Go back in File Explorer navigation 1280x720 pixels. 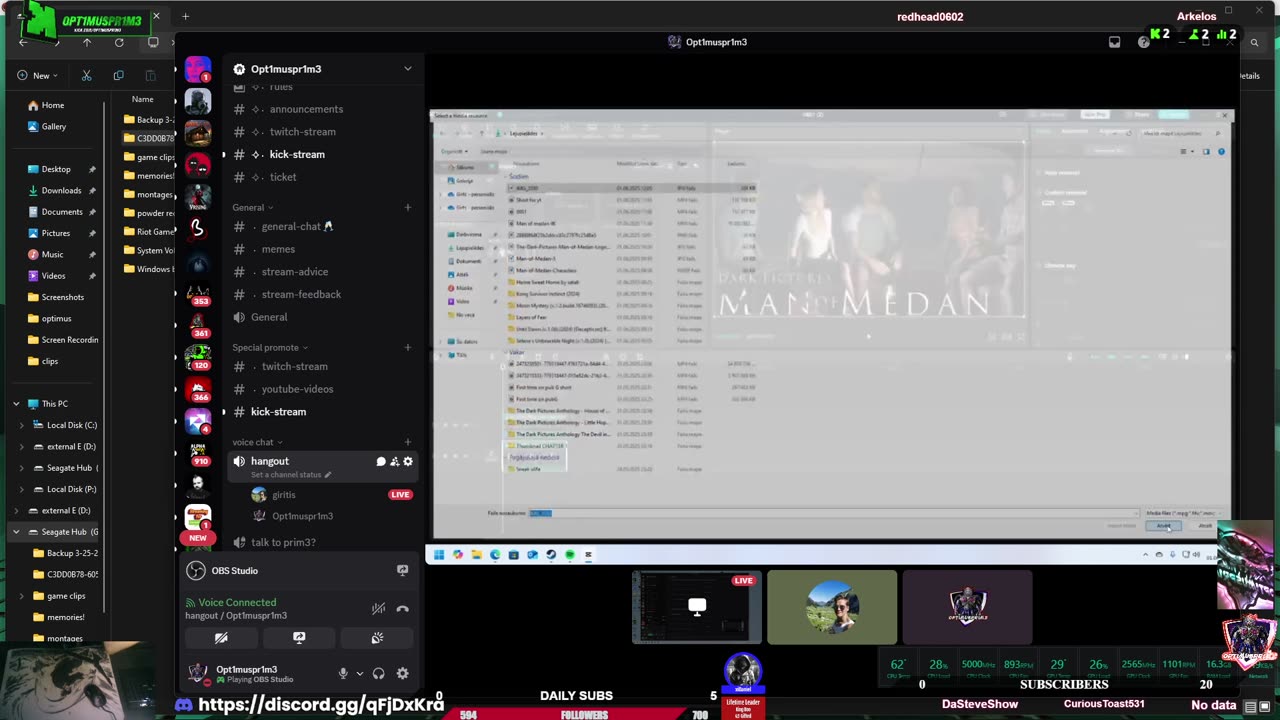24,42
